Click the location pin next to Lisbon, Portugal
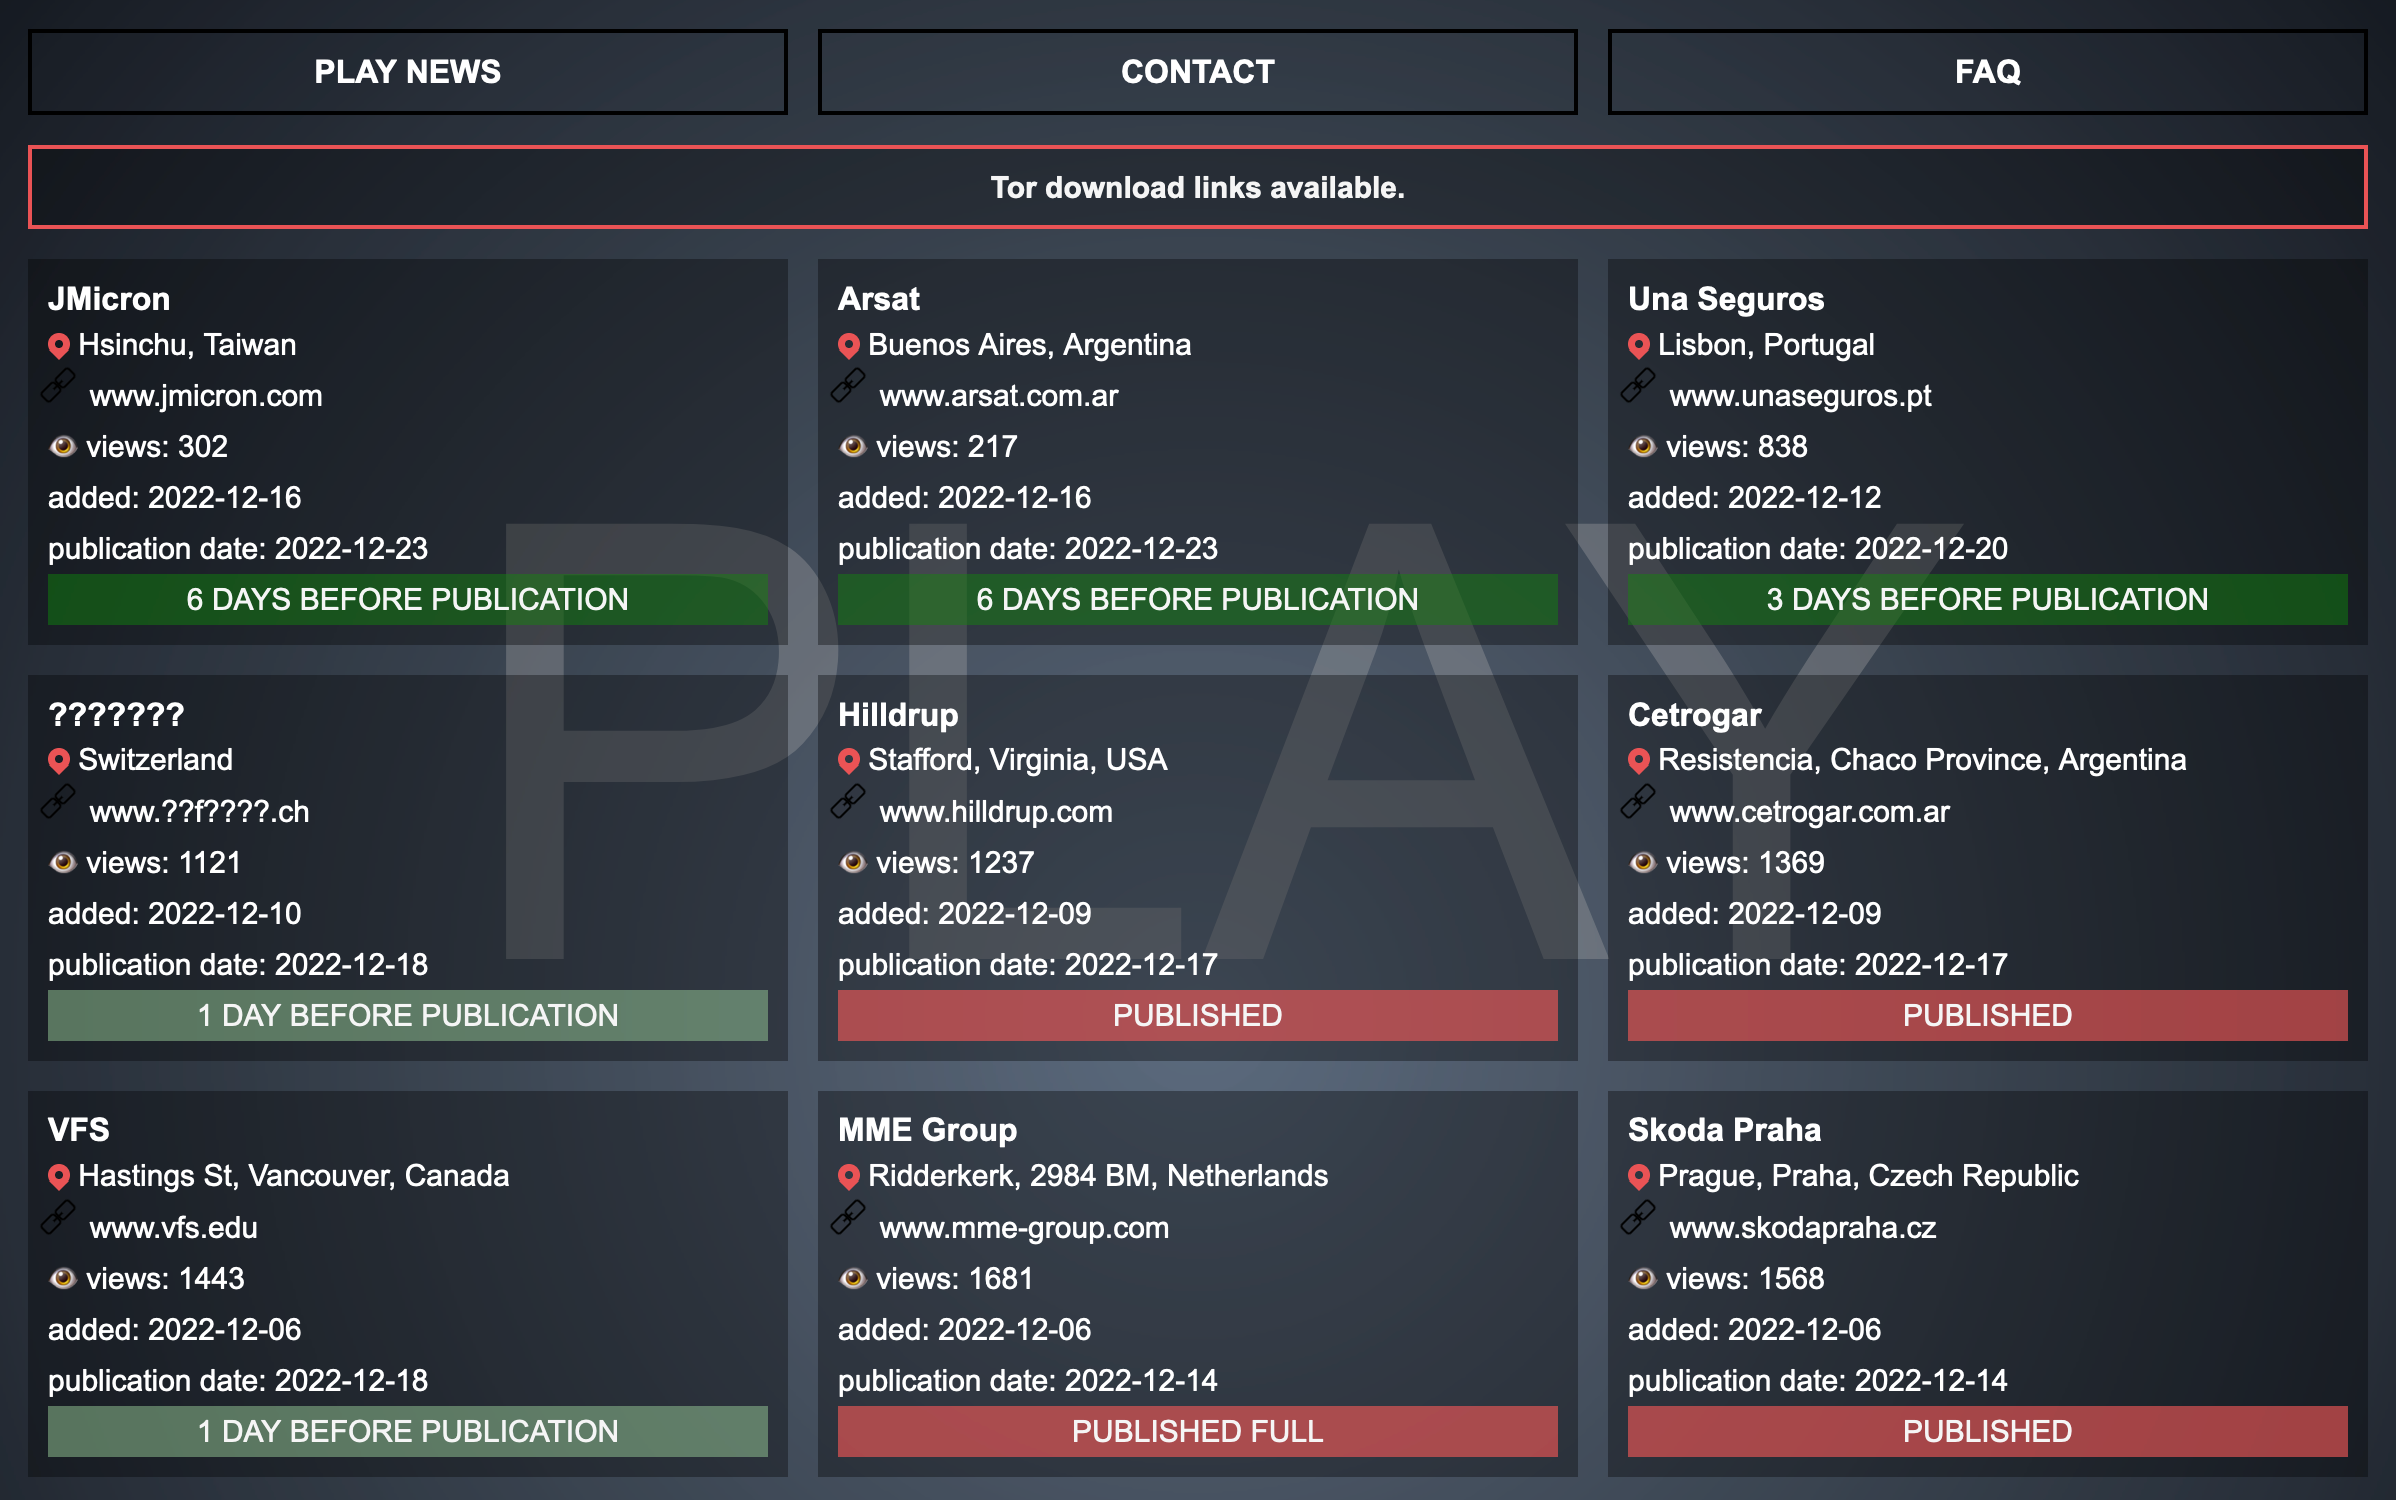 pos(1638,346)
